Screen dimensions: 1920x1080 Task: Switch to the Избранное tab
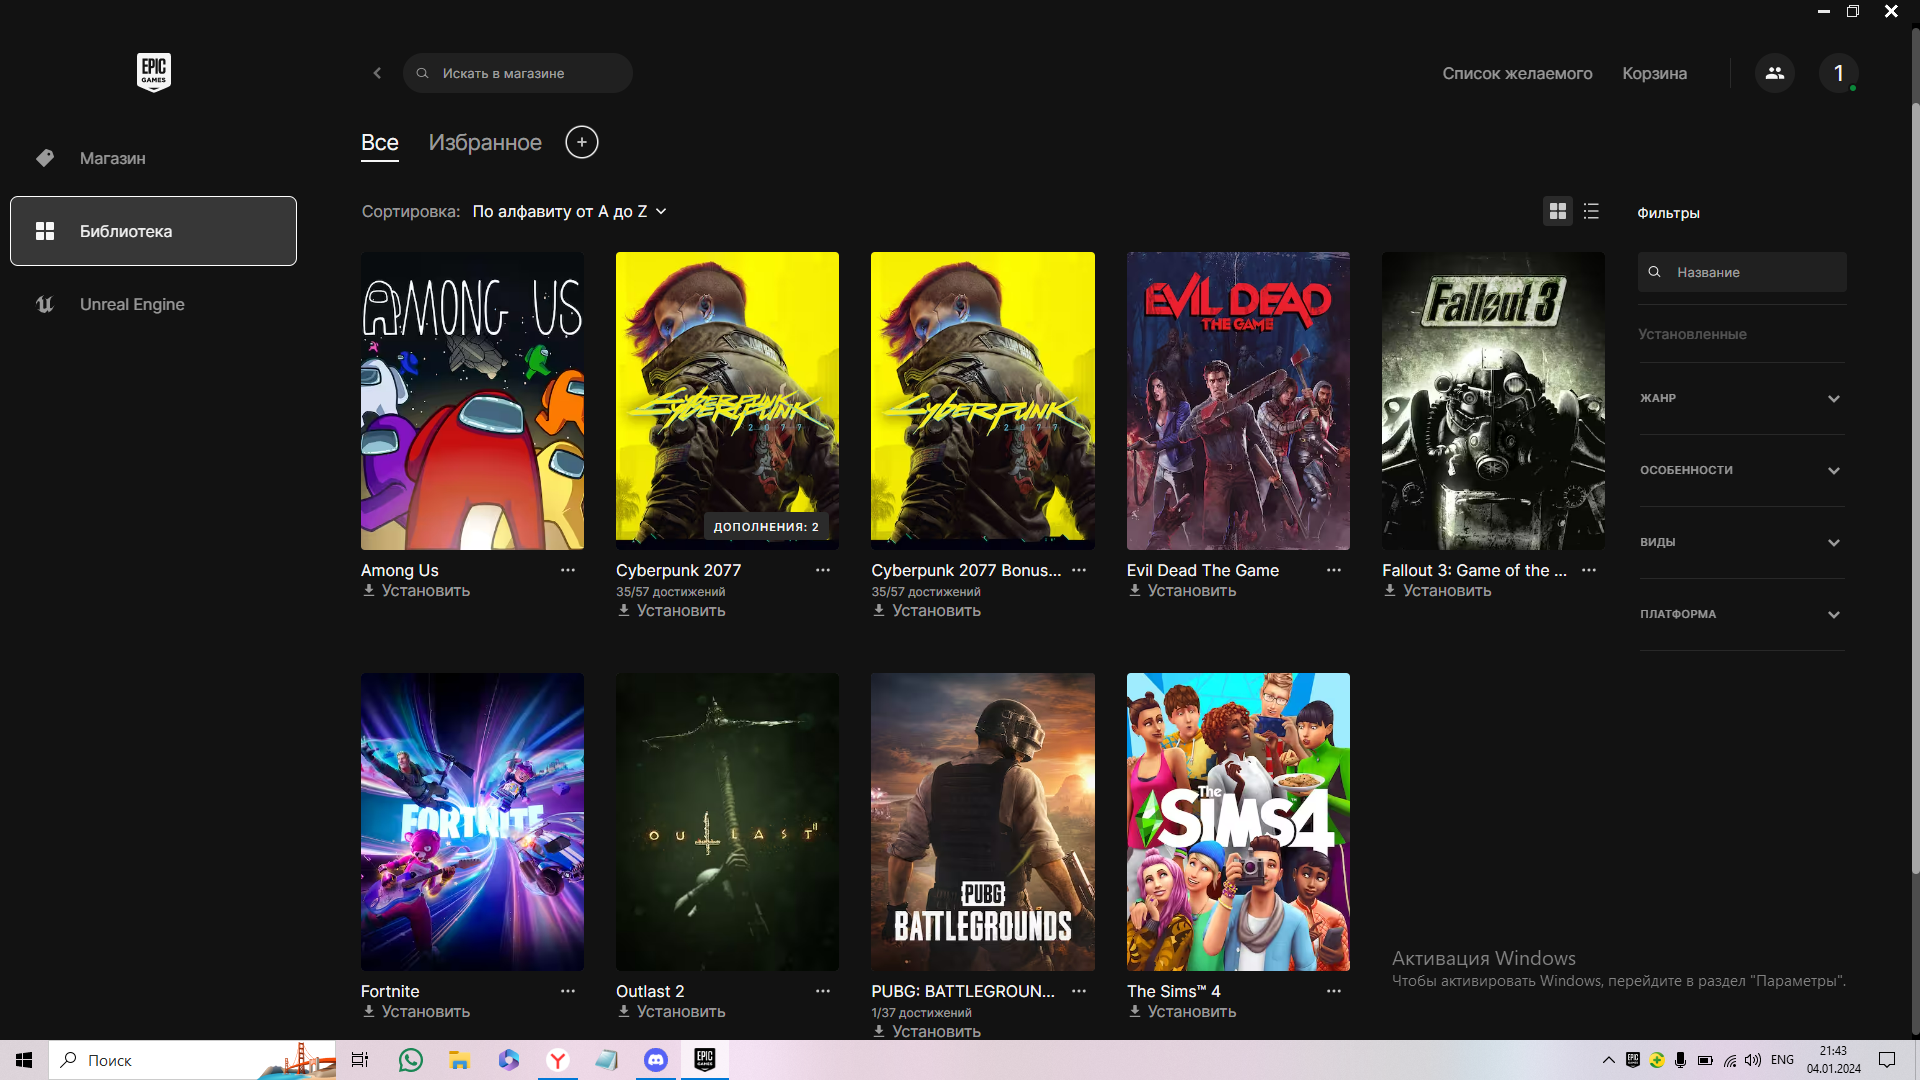click(x=485, y=143)
